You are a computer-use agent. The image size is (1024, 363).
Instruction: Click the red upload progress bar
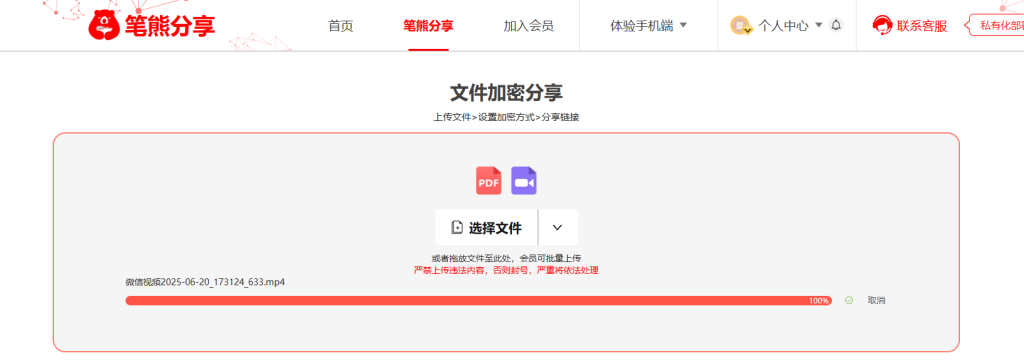pos(478,300)
